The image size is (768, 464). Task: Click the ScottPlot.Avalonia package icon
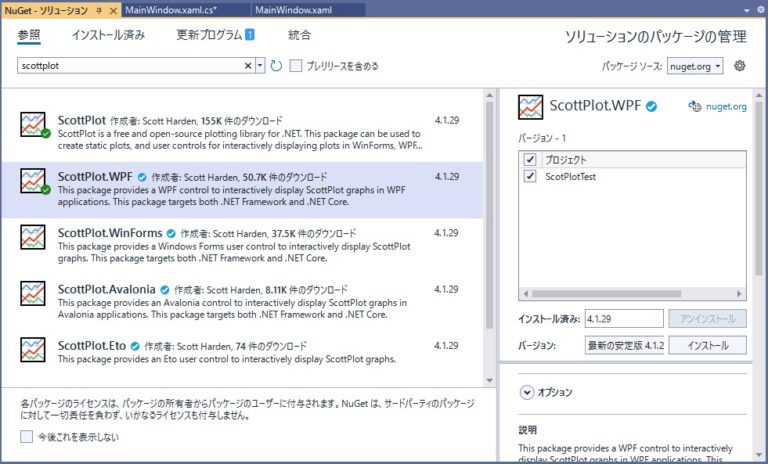point(34,295)
